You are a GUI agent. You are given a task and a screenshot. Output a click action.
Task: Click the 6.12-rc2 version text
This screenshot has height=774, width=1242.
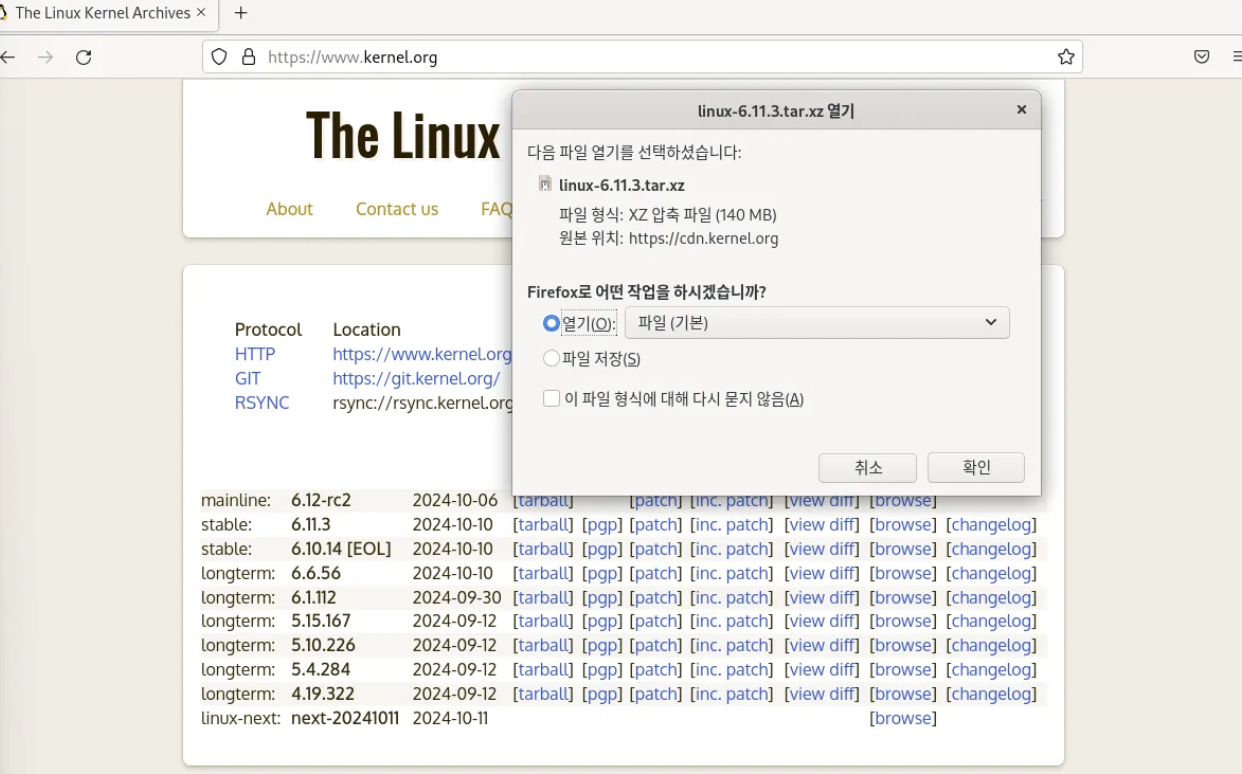[x=321, y=500]
